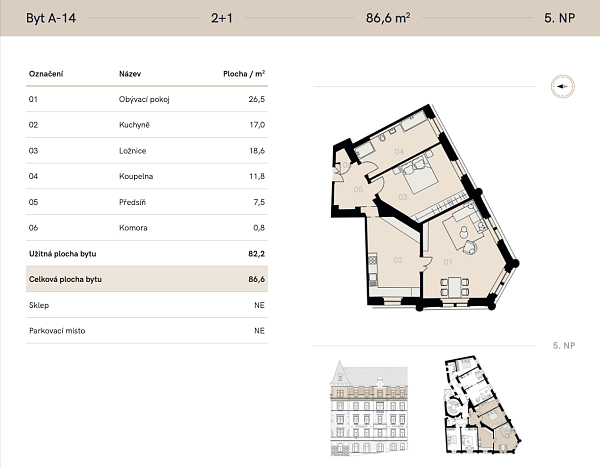Select the Obývací pokoj table row

(x=147, y=100)
